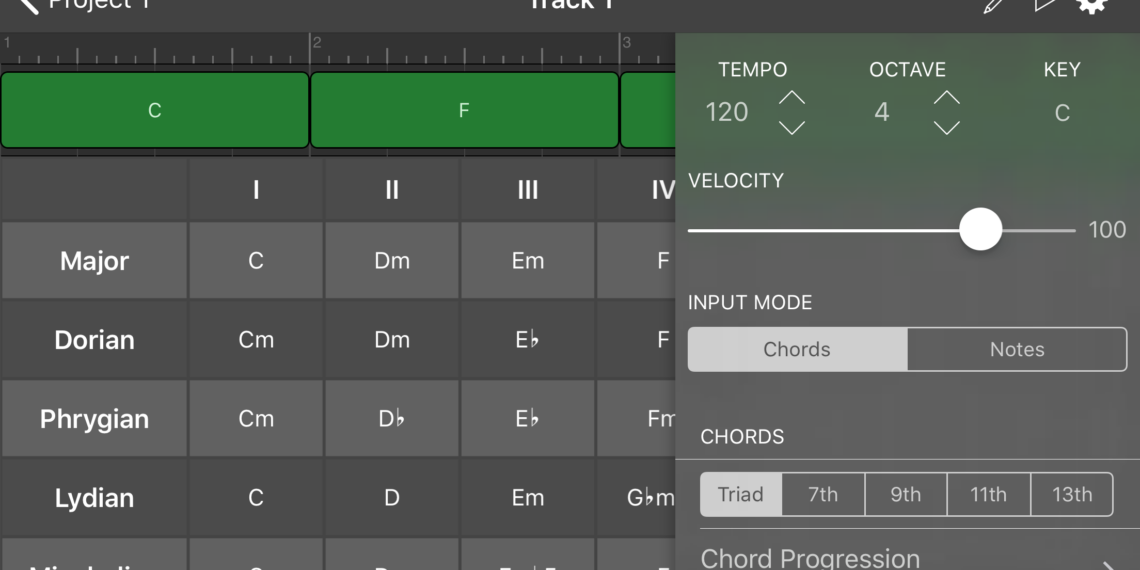
Task: Lower octave with the down arrow
Action: tap(946, 127)
